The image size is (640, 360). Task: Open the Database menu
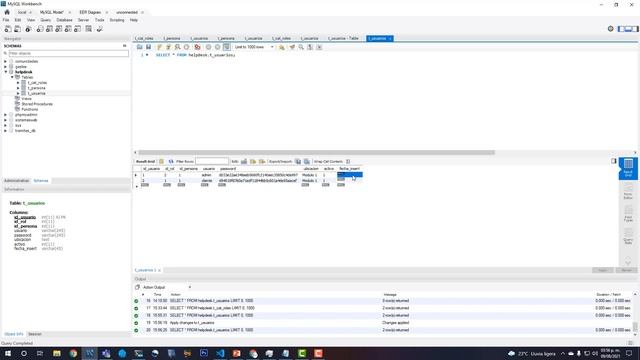pos(64,20)
